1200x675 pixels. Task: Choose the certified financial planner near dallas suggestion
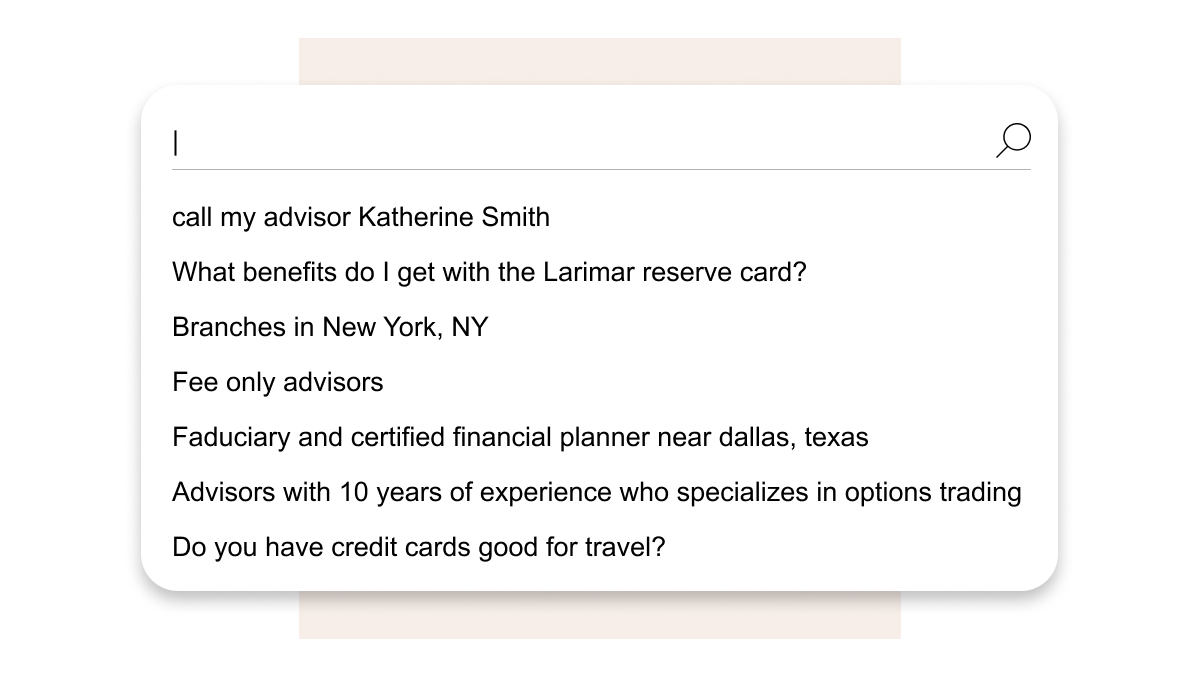[520, 437]
